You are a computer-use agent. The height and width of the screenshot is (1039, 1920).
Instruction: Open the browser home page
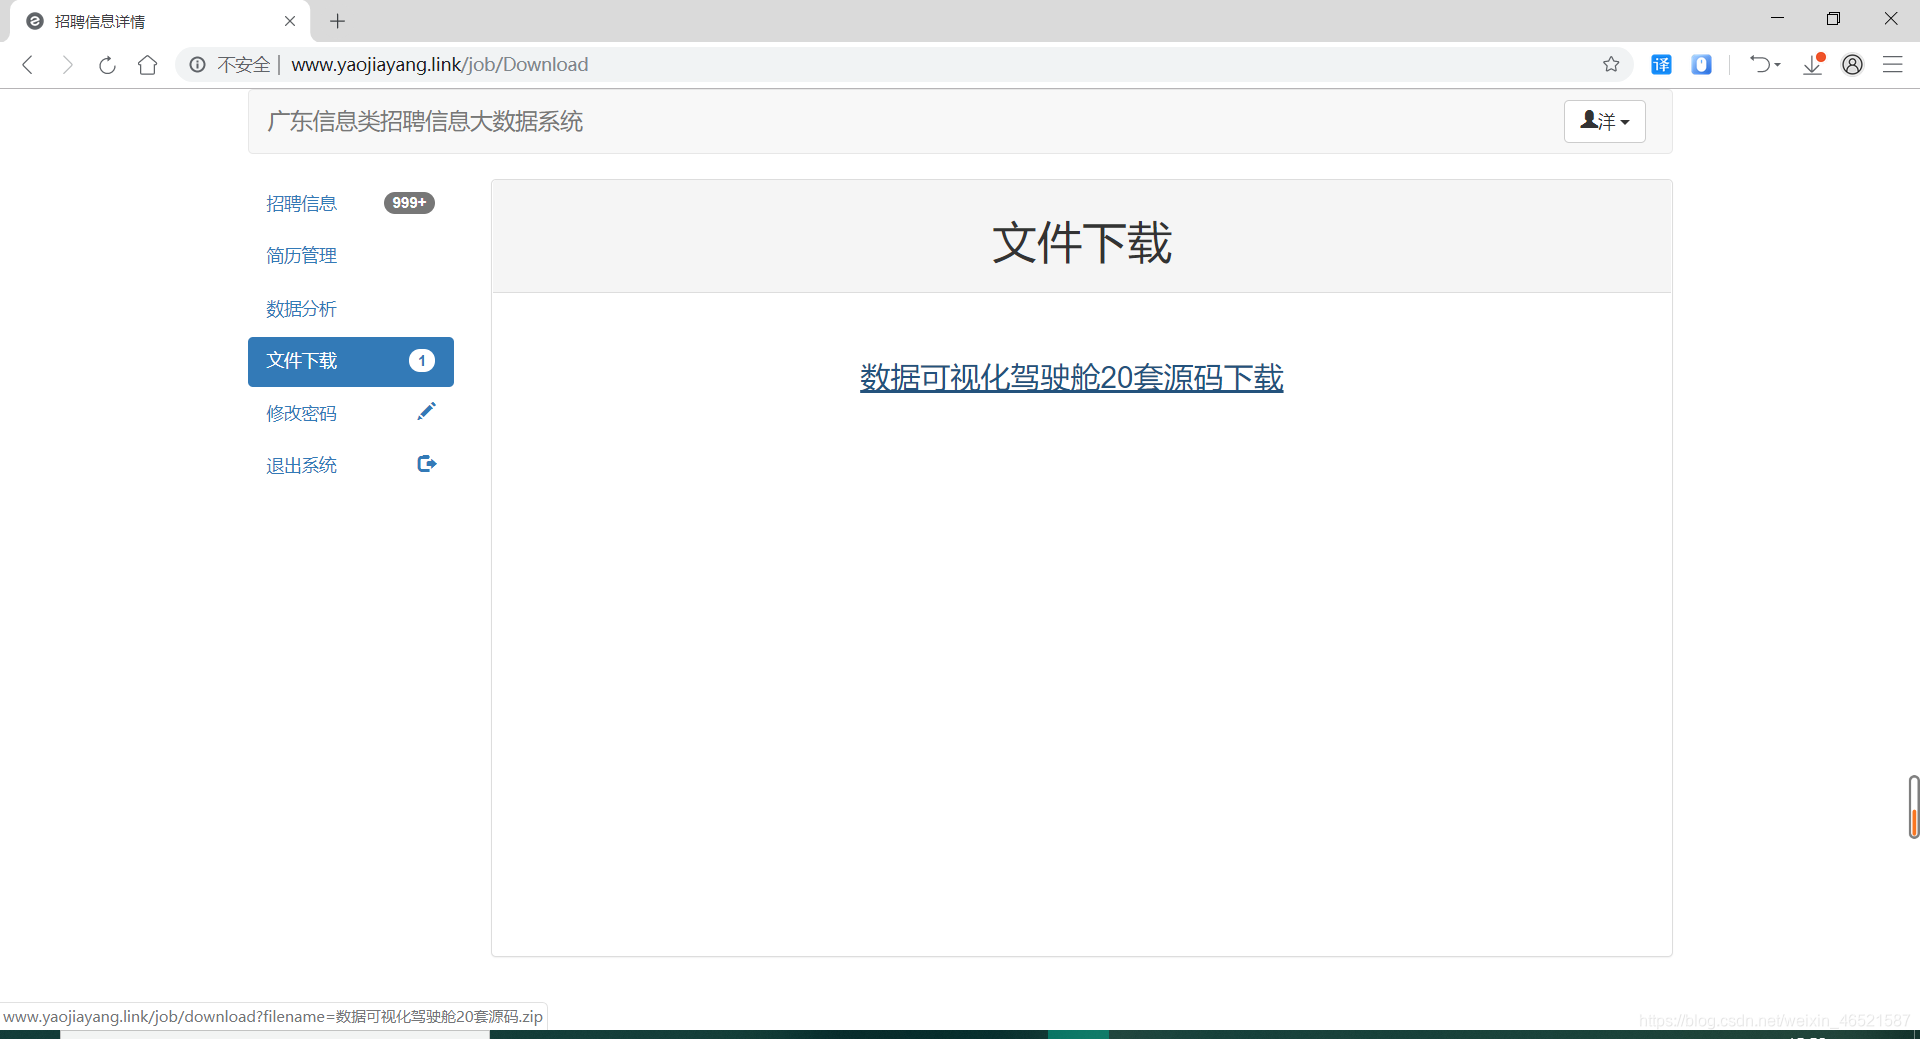[147, 65]
